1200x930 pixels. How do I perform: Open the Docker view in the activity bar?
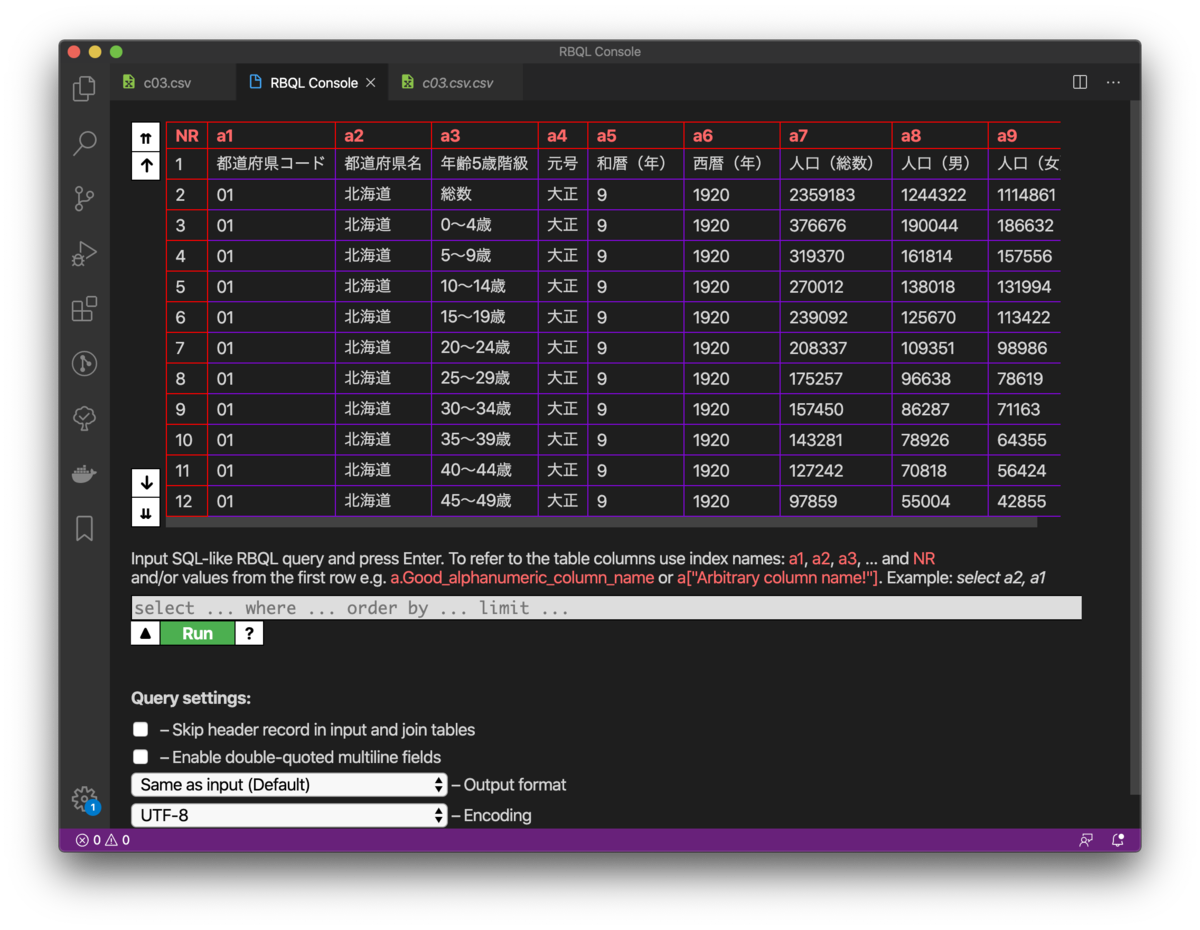(85, 473)
